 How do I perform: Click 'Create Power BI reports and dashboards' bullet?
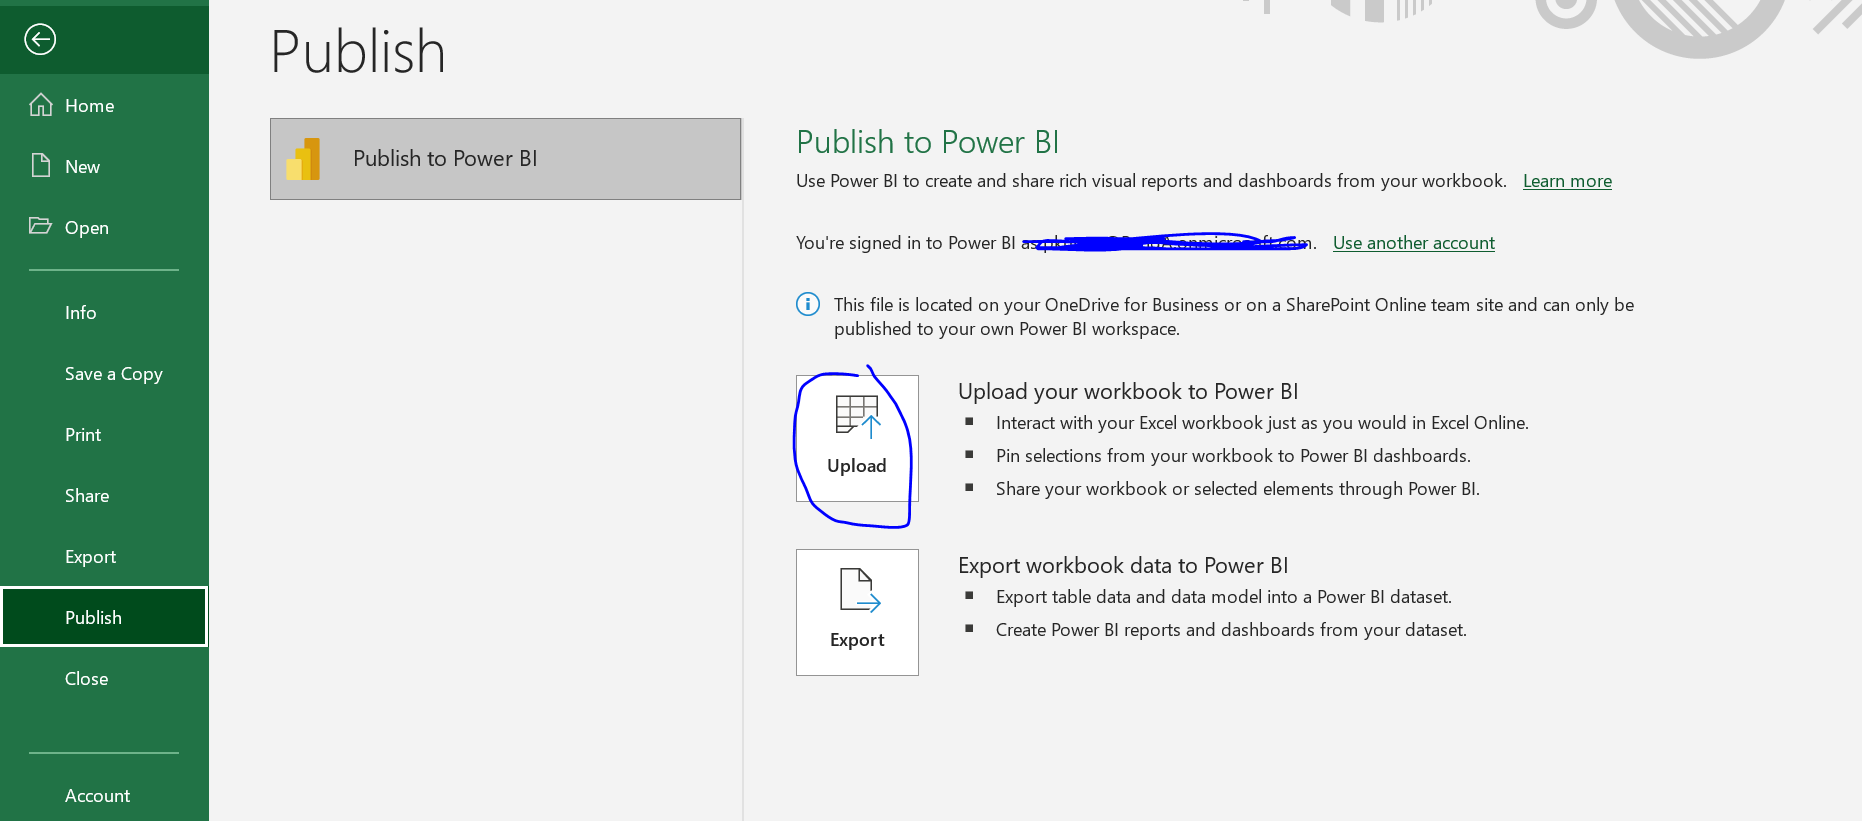1231,630
